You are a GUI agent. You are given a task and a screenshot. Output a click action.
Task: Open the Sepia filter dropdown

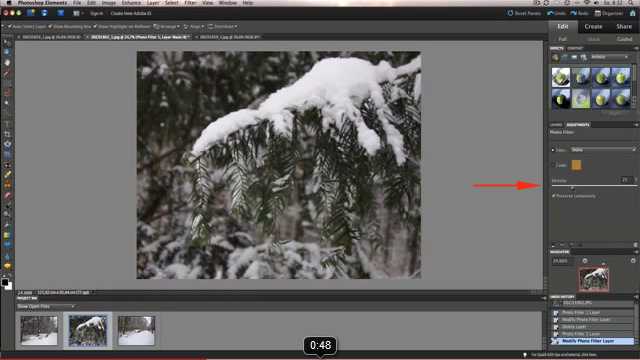click(603, 150)
